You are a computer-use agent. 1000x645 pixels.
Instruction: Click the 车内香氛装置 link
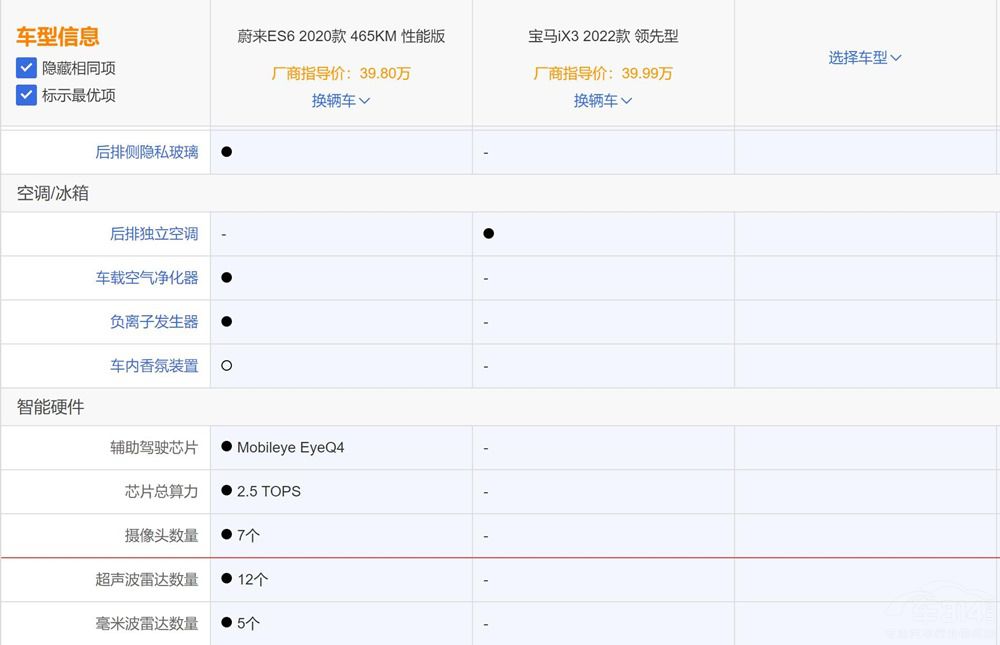click(154, 366)
